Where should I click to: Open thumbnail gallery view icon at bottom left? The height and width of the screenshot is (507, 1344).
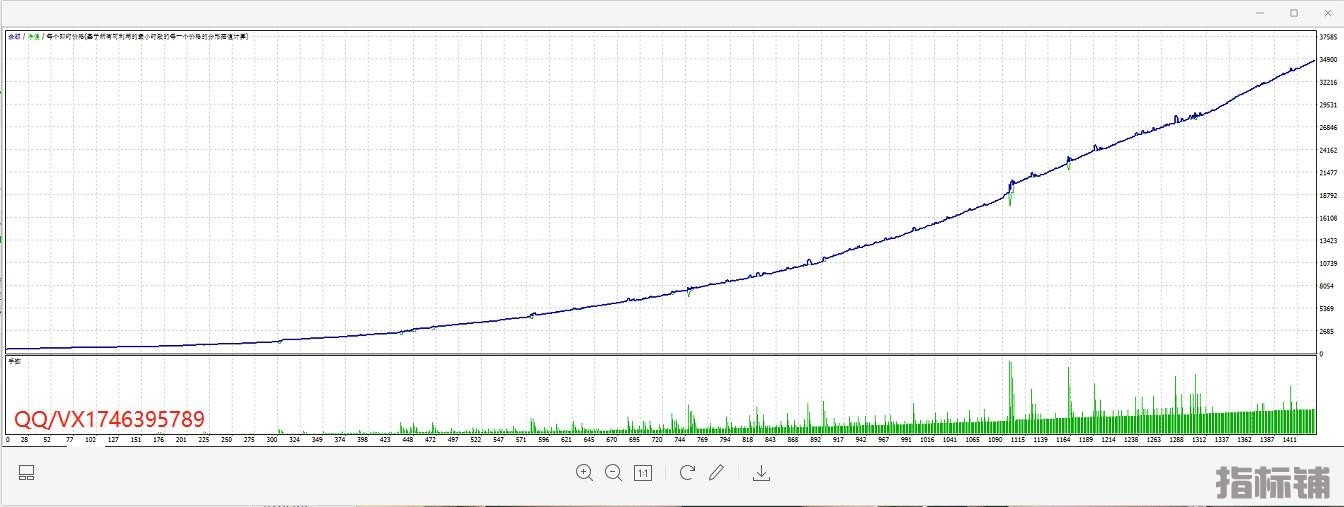pos(27,473)
